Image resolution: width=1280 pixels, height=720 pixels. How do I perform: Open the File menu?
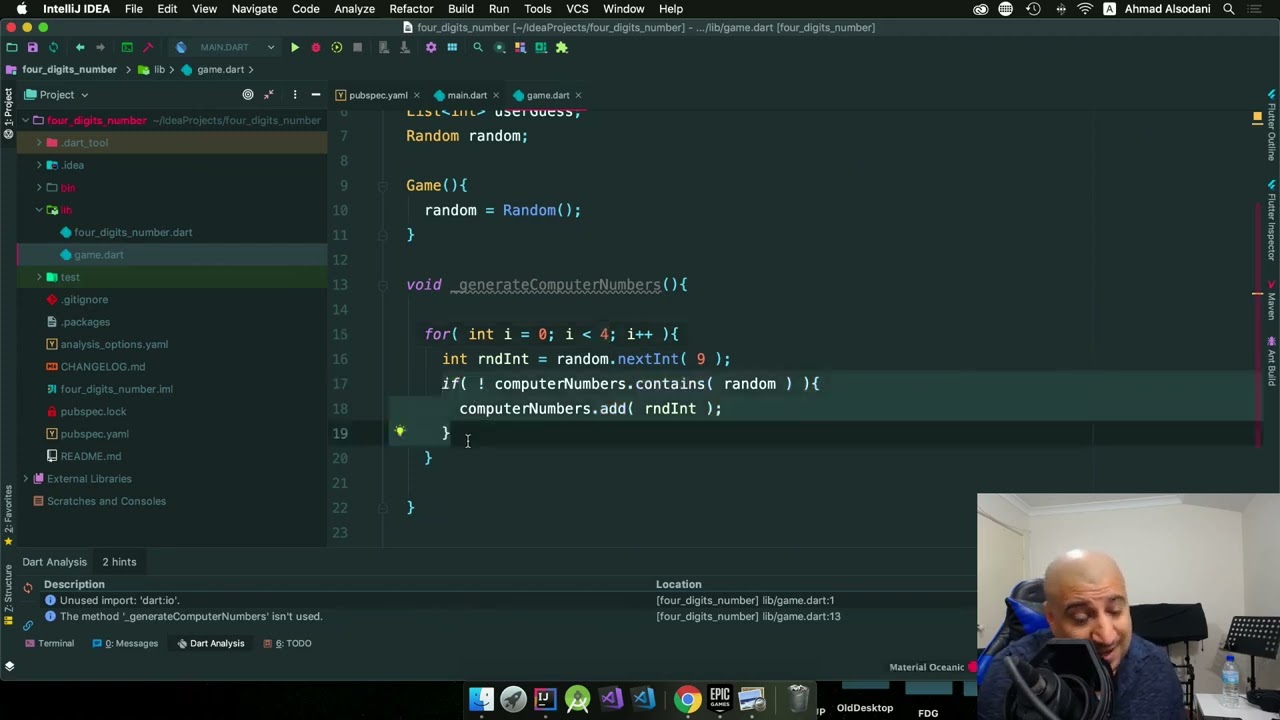click(133, 9)
